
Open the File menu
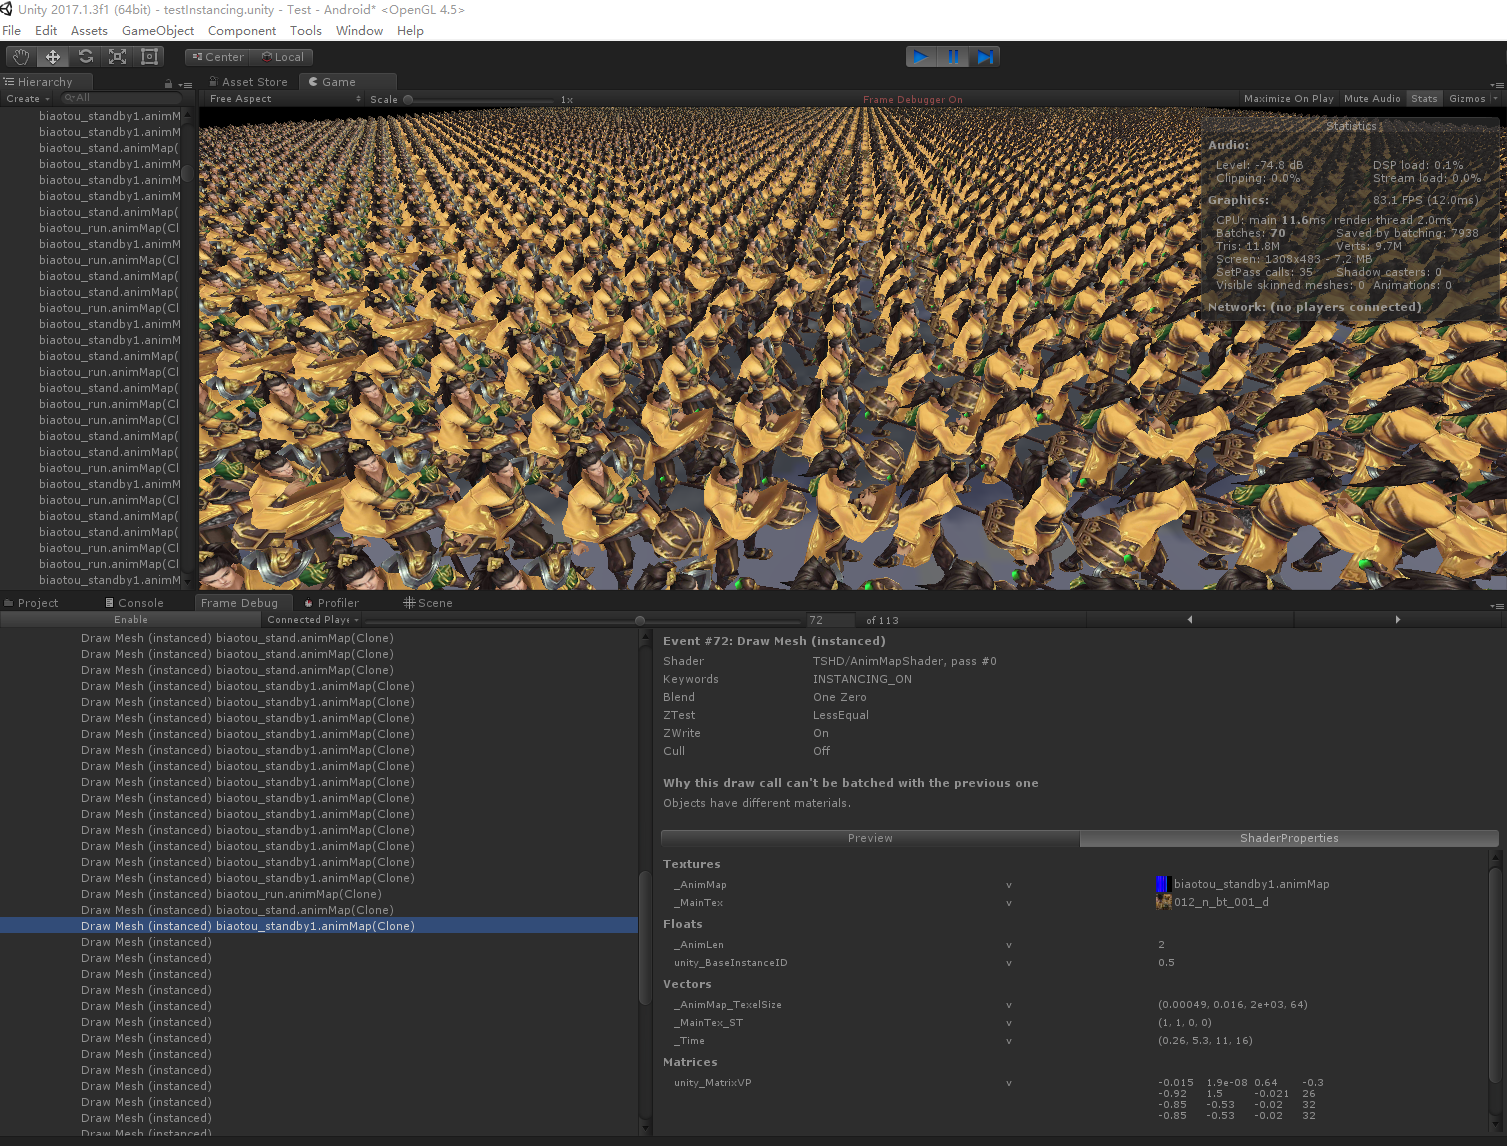point(12,31)
